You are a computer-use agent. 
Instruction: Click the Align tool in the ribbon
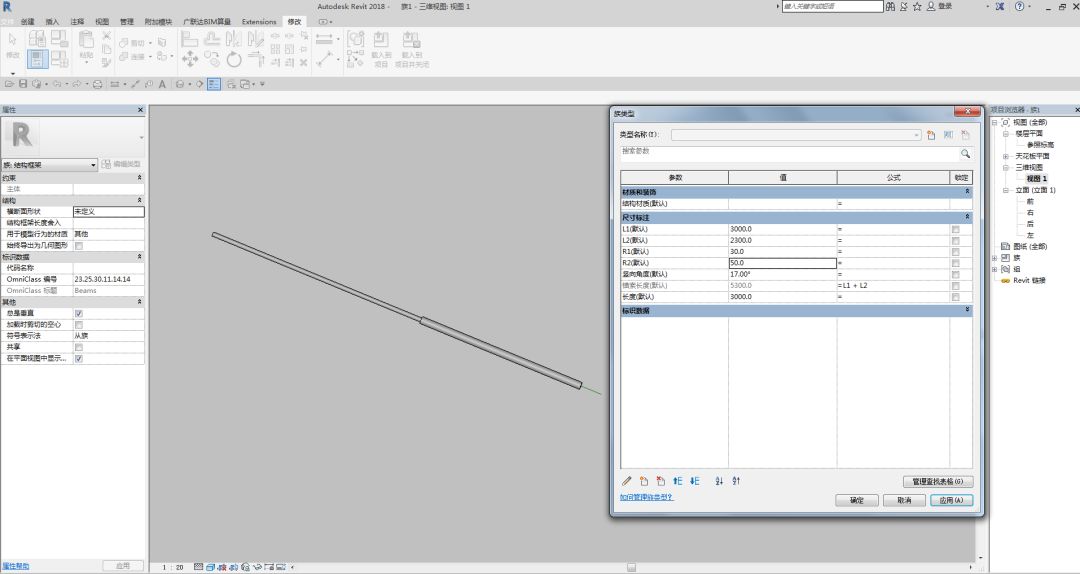(189, 39)
